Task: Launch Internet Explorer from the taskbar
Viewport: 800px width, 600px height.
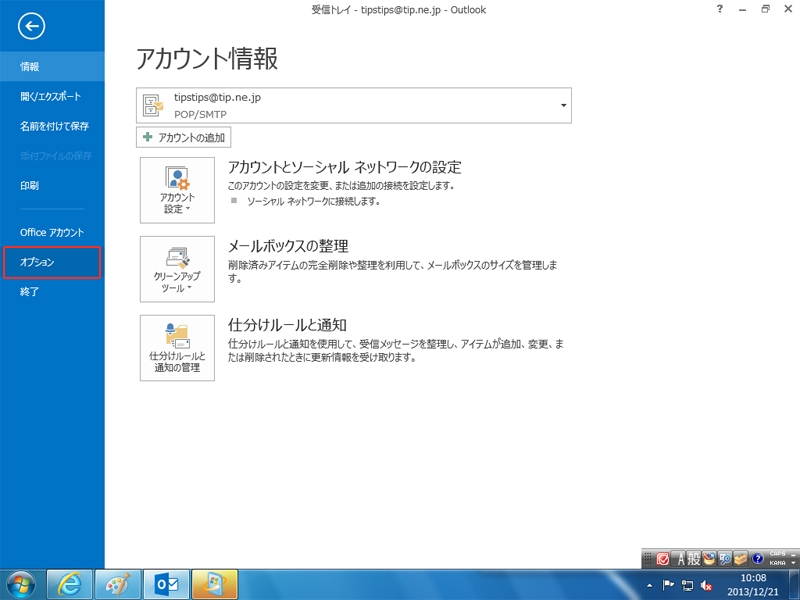Action: (x=69, y=584)
